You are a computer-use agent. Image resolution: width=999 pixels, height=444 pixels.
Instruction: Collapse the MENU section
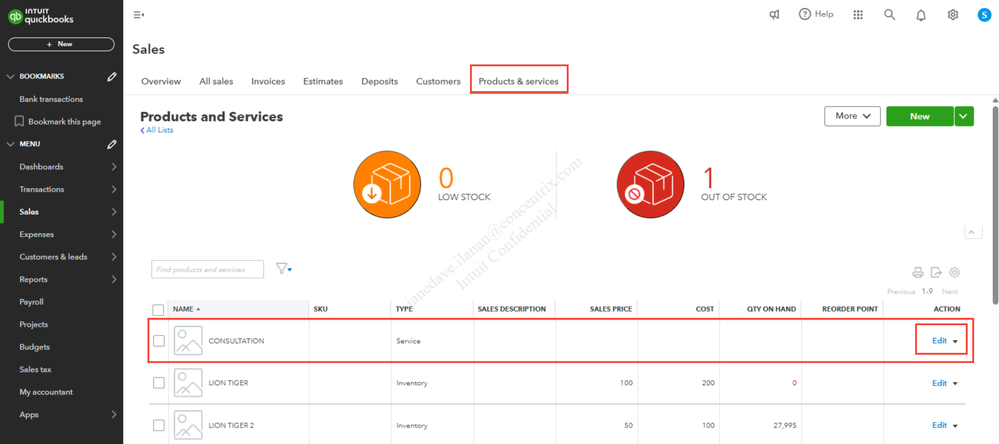click(x=10, y=144)
